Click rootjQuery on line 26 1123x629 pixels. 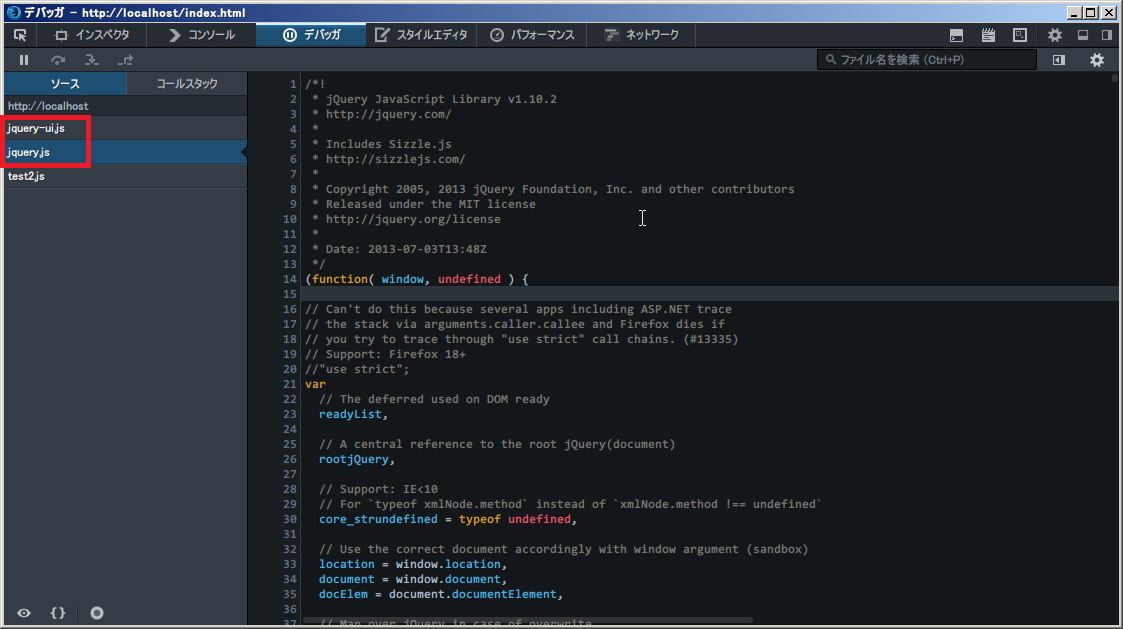tap(354, 459)
